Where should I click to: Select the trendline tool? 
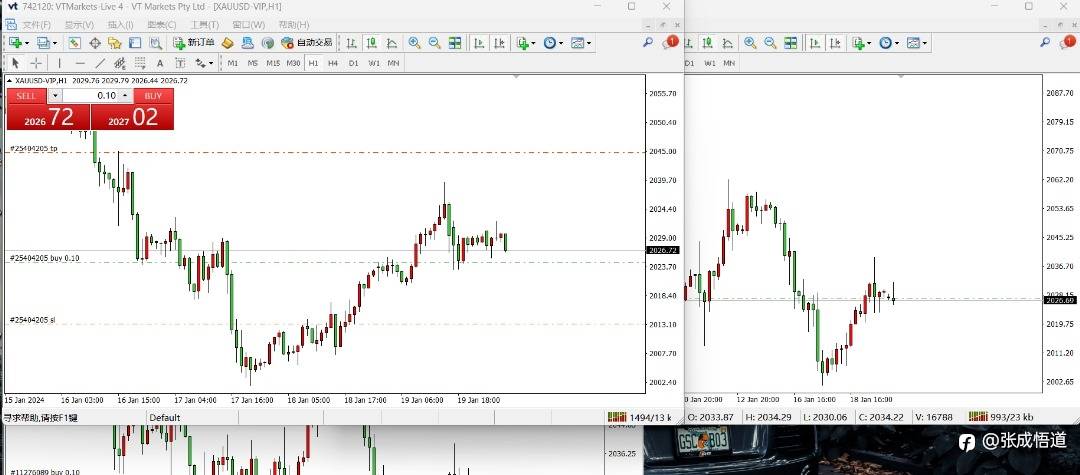[x=100, y=63]
